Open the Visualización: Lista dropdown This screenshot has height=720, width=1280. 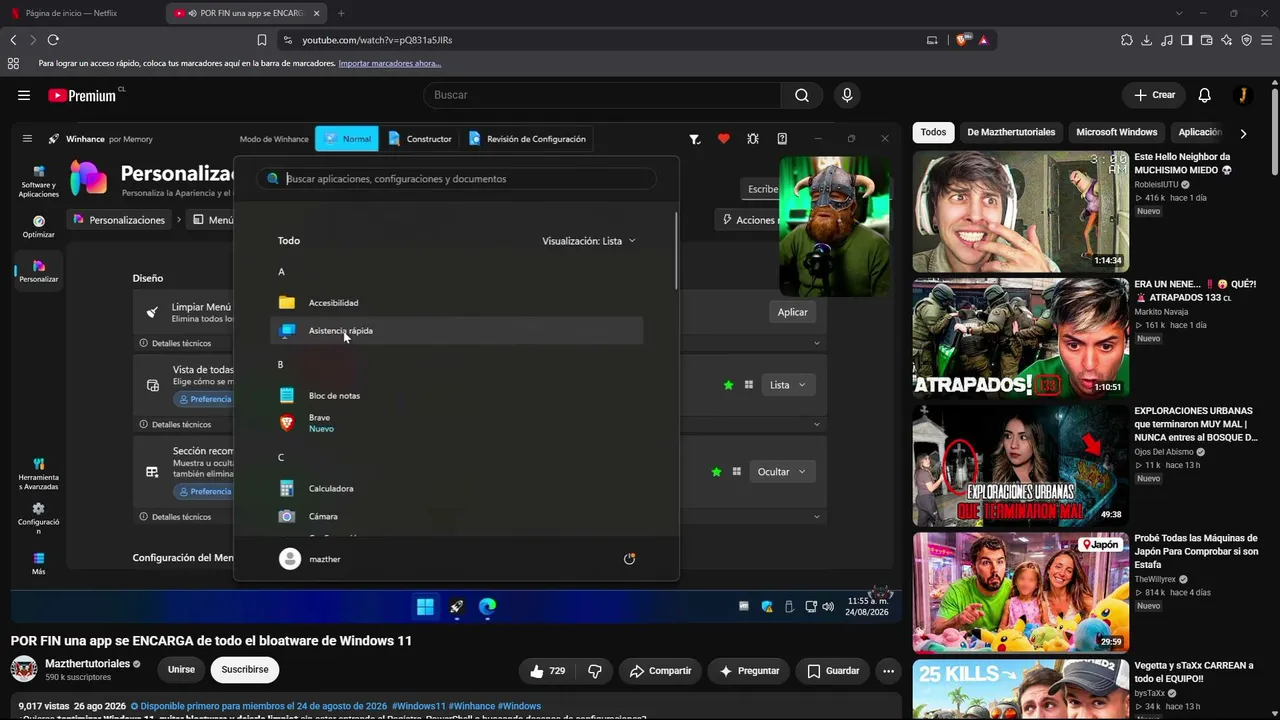tap(589, 241)
